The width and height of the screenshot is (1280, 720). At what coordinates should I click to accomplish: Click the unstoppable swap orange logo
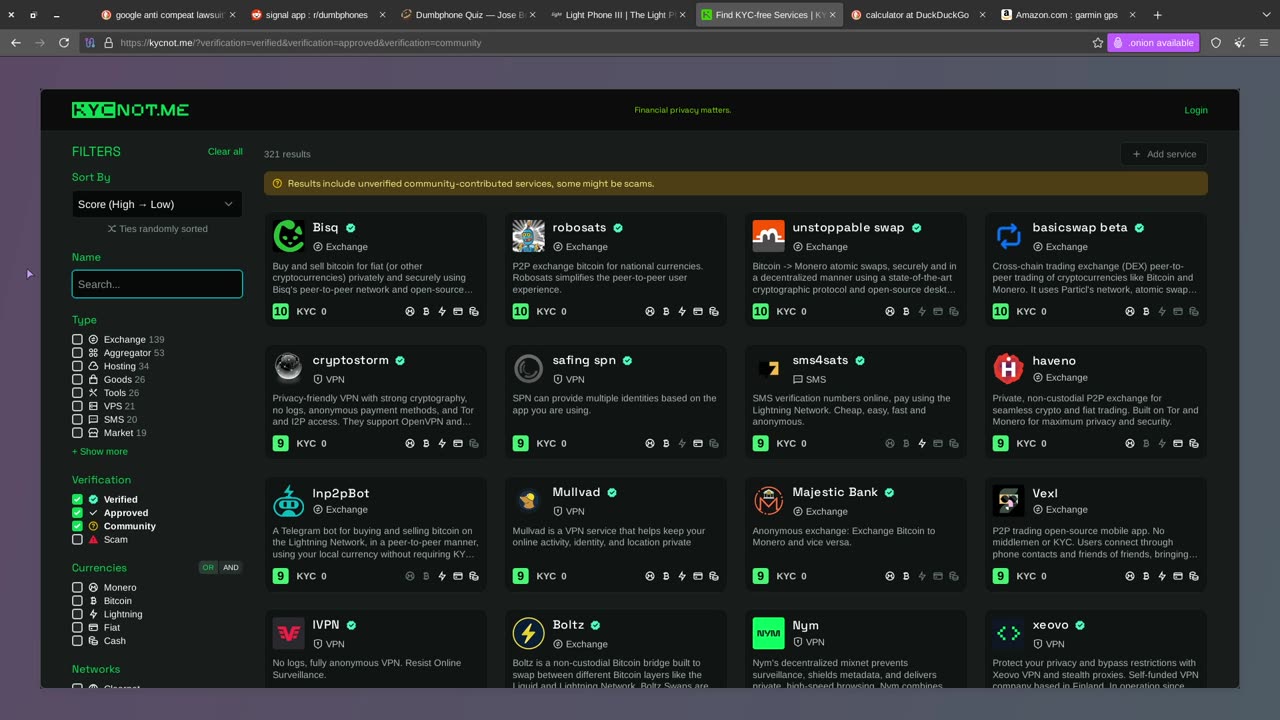tap(768, 236)
